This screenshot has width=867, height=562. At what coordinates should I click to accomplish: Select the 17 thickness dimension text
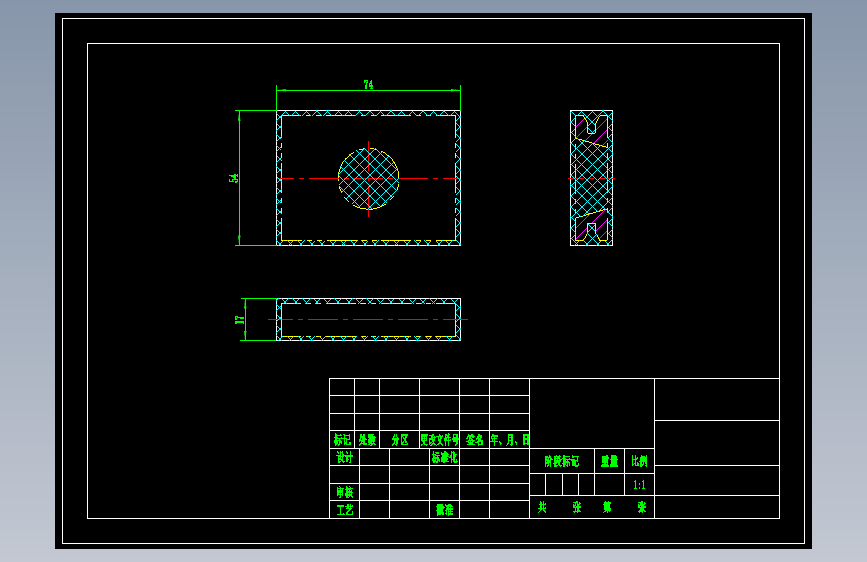239,320
